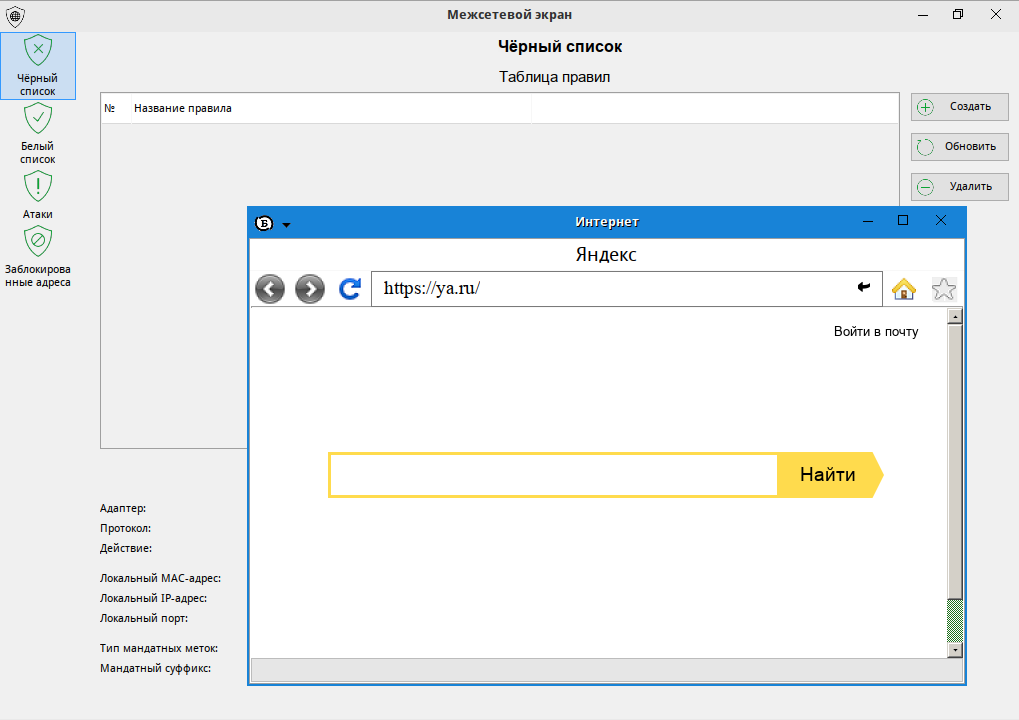Go forward in the Интернет browser
The width and height of the screenshot is (1019, 720).
coord(310,289)
